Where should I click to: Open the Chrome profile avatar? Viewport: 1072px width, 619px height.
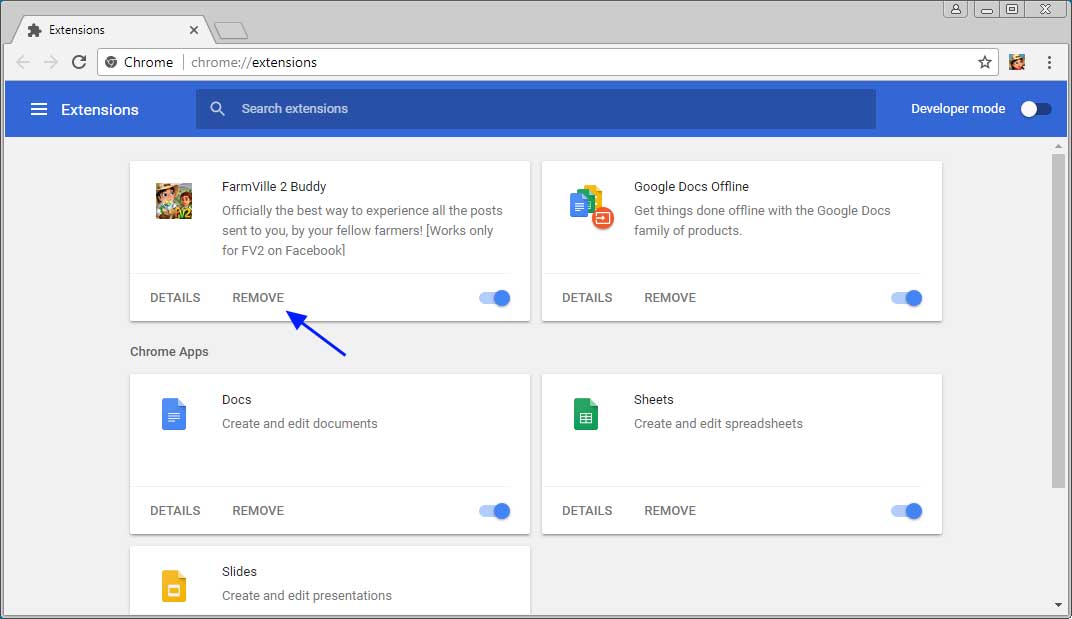tap(1016, 61)
